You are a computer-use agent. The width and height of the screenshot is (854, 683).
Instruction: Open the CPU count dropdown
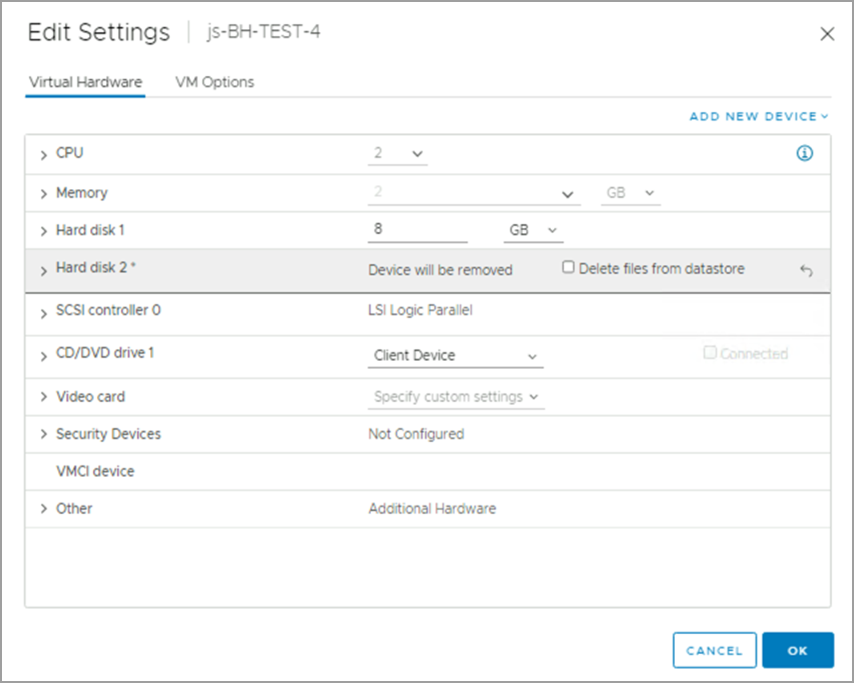coord(398,154)
